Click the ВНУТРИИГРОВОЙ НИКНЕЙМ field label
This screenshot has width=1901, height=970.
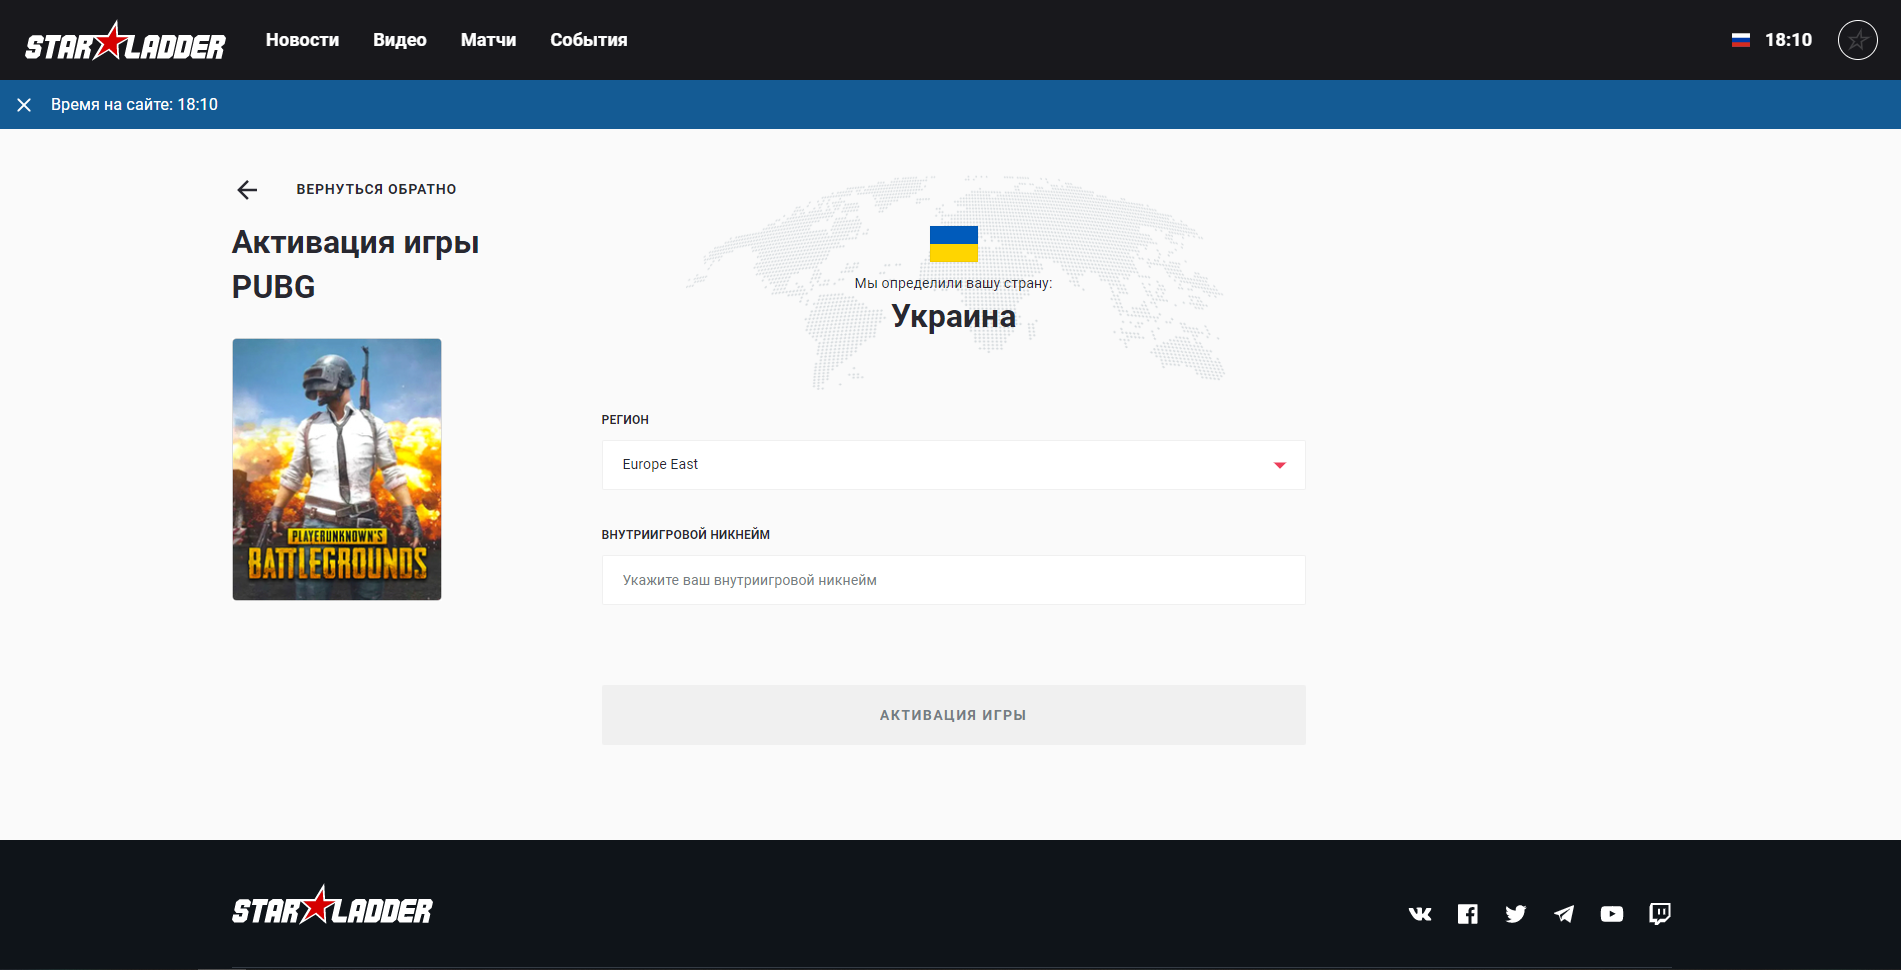pos(686,535)
